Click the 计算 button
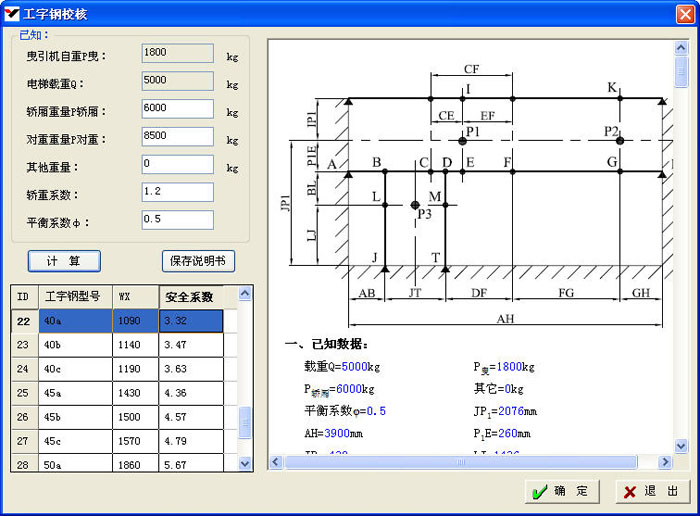This screenshot has width=700, height=516. point(64,261)
